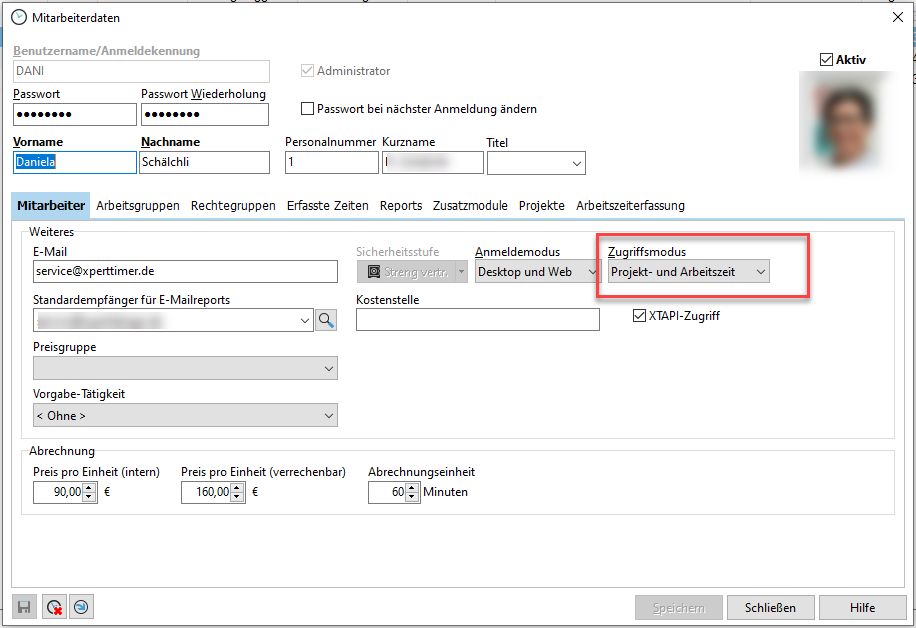Increase Preis pro Einheit (intern) with up arrow

[89, 487]
